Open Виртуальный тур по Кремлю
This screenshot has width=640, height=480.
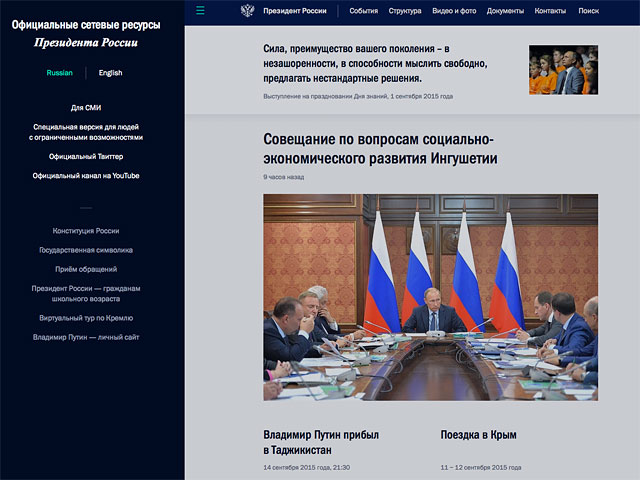(x=86, y=318)
